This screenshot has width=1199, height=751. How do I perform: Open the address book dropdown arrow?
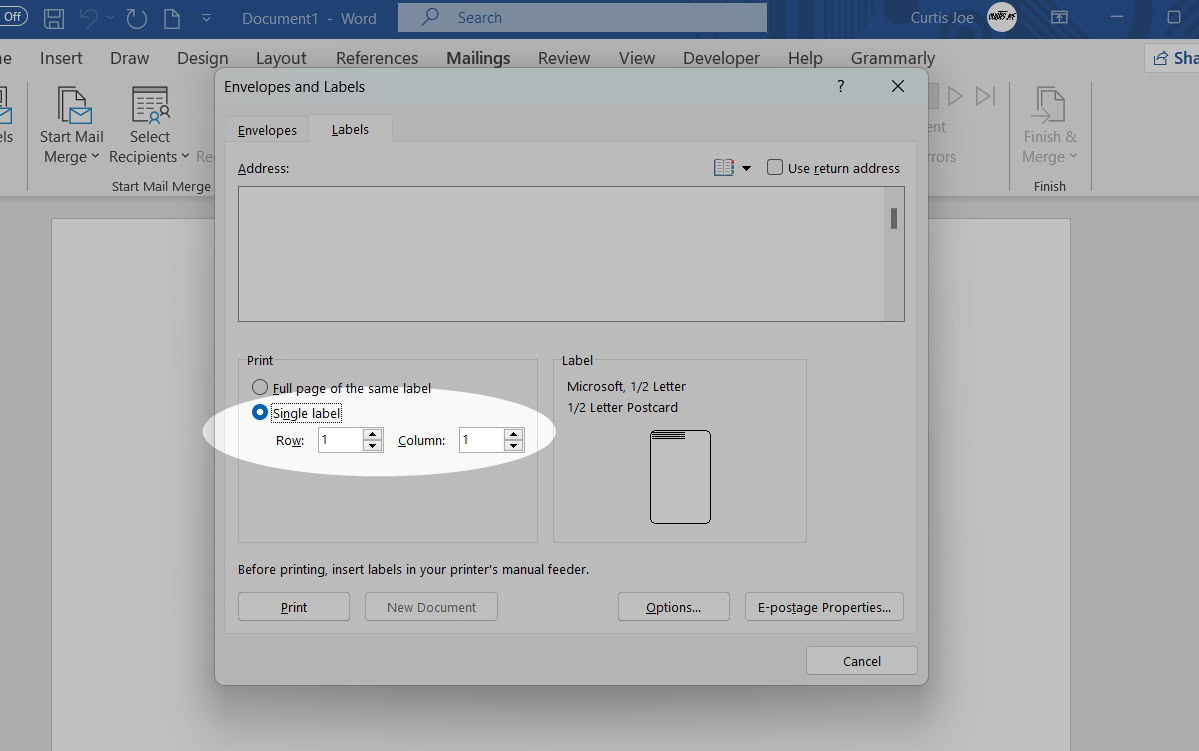[x=744, y=167]
